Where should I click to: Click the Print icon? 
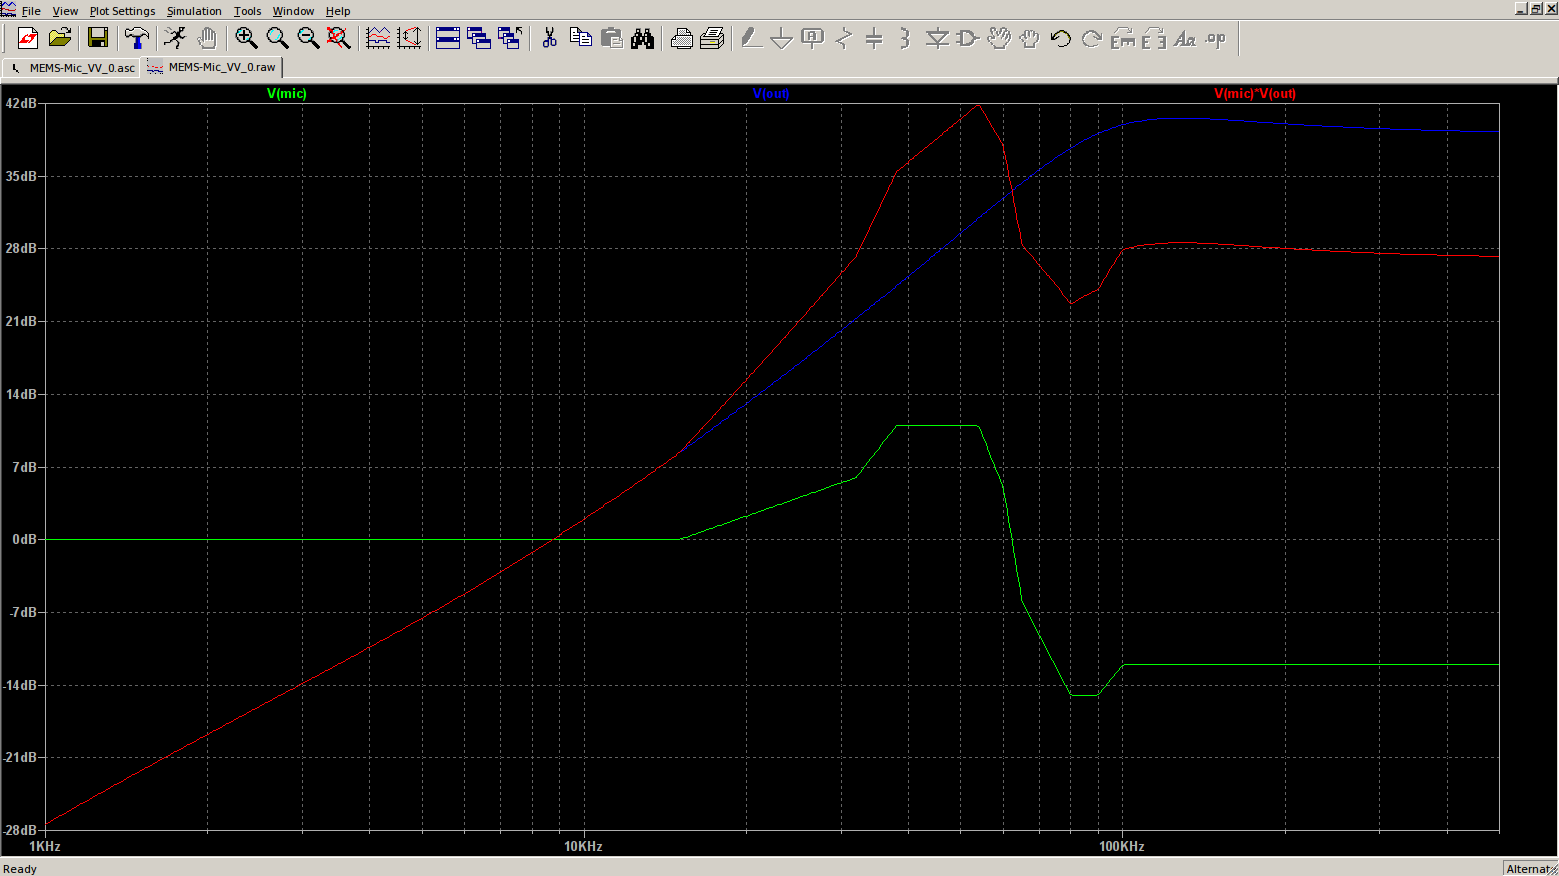point(712,38)
